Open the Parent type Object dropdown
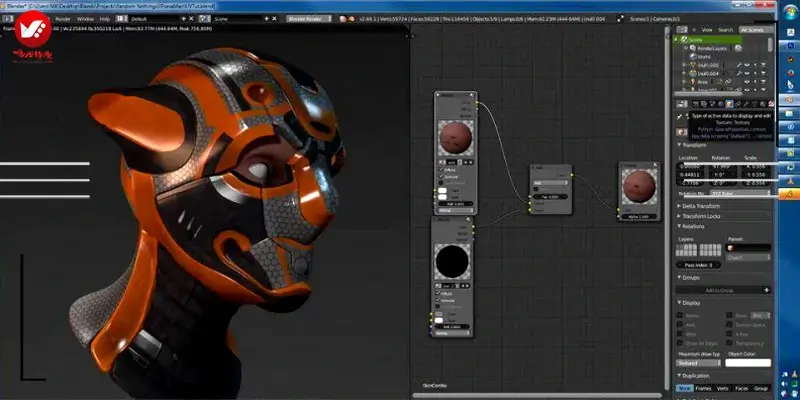 [x=748, y=258]
